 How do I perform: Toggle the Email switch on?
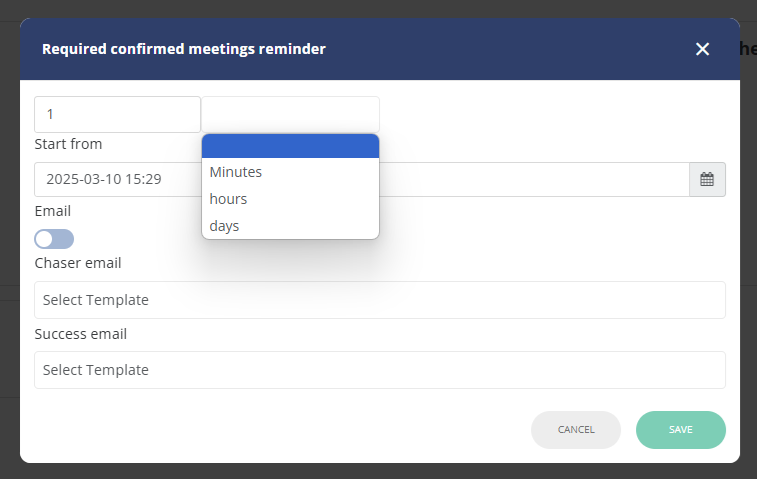(54, 239)
